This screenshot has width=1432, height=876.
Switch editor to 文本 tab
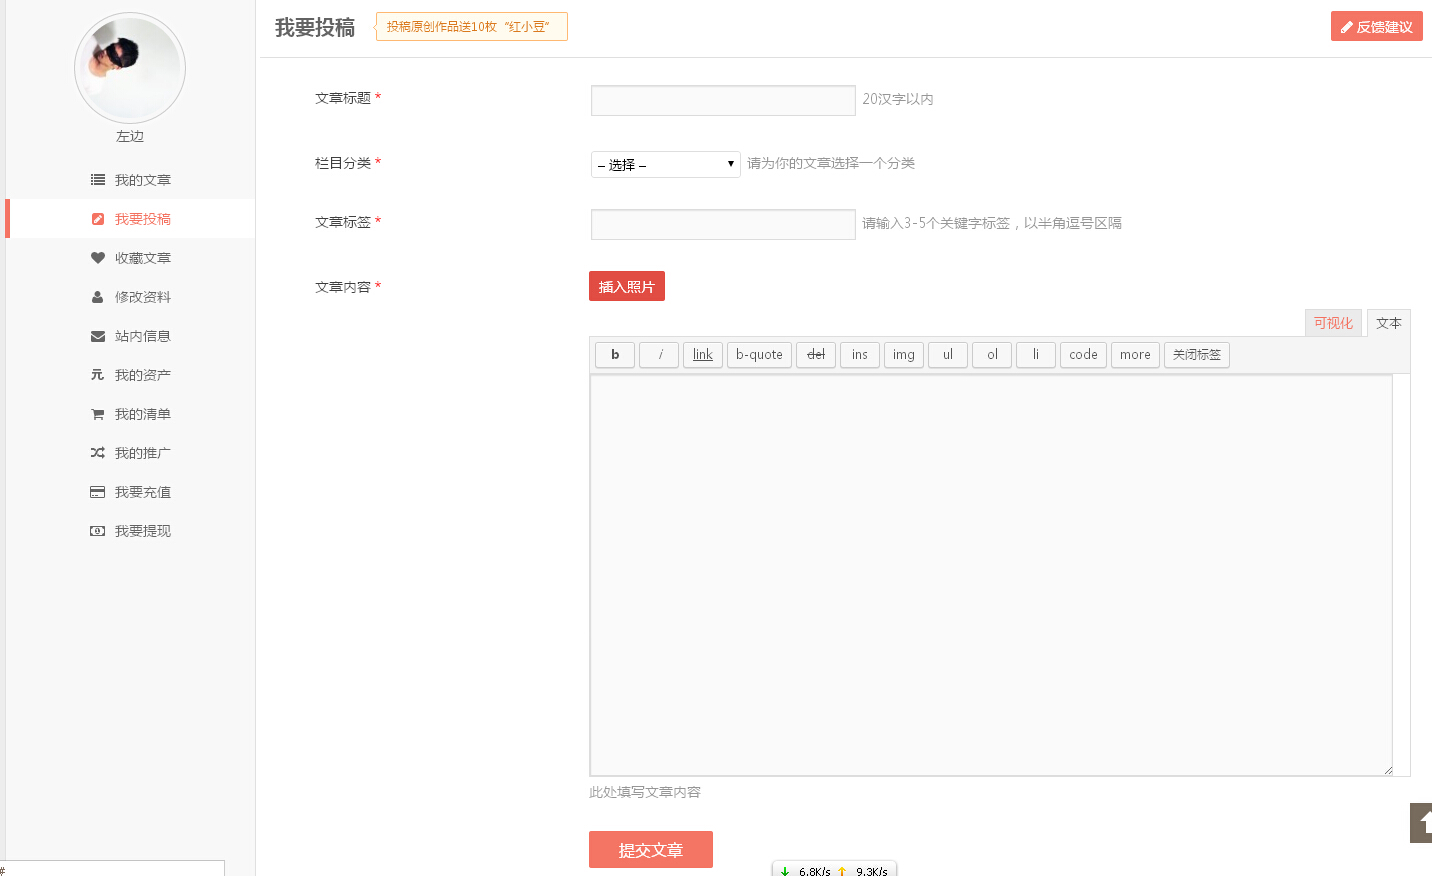tap(1388, 323)
